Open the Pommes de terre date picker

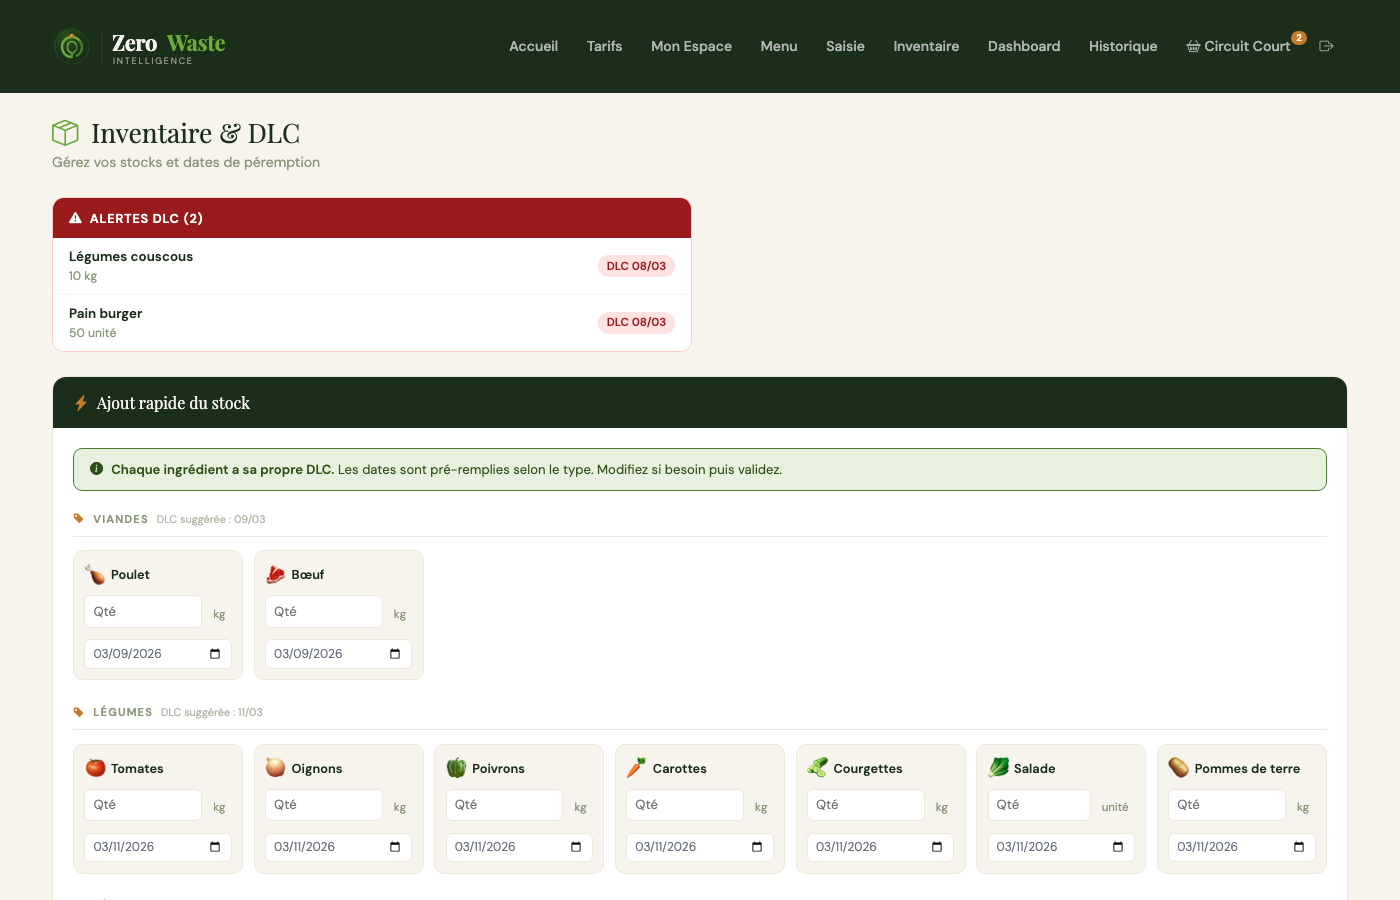pyautogui.click(x=1299, y=847)
